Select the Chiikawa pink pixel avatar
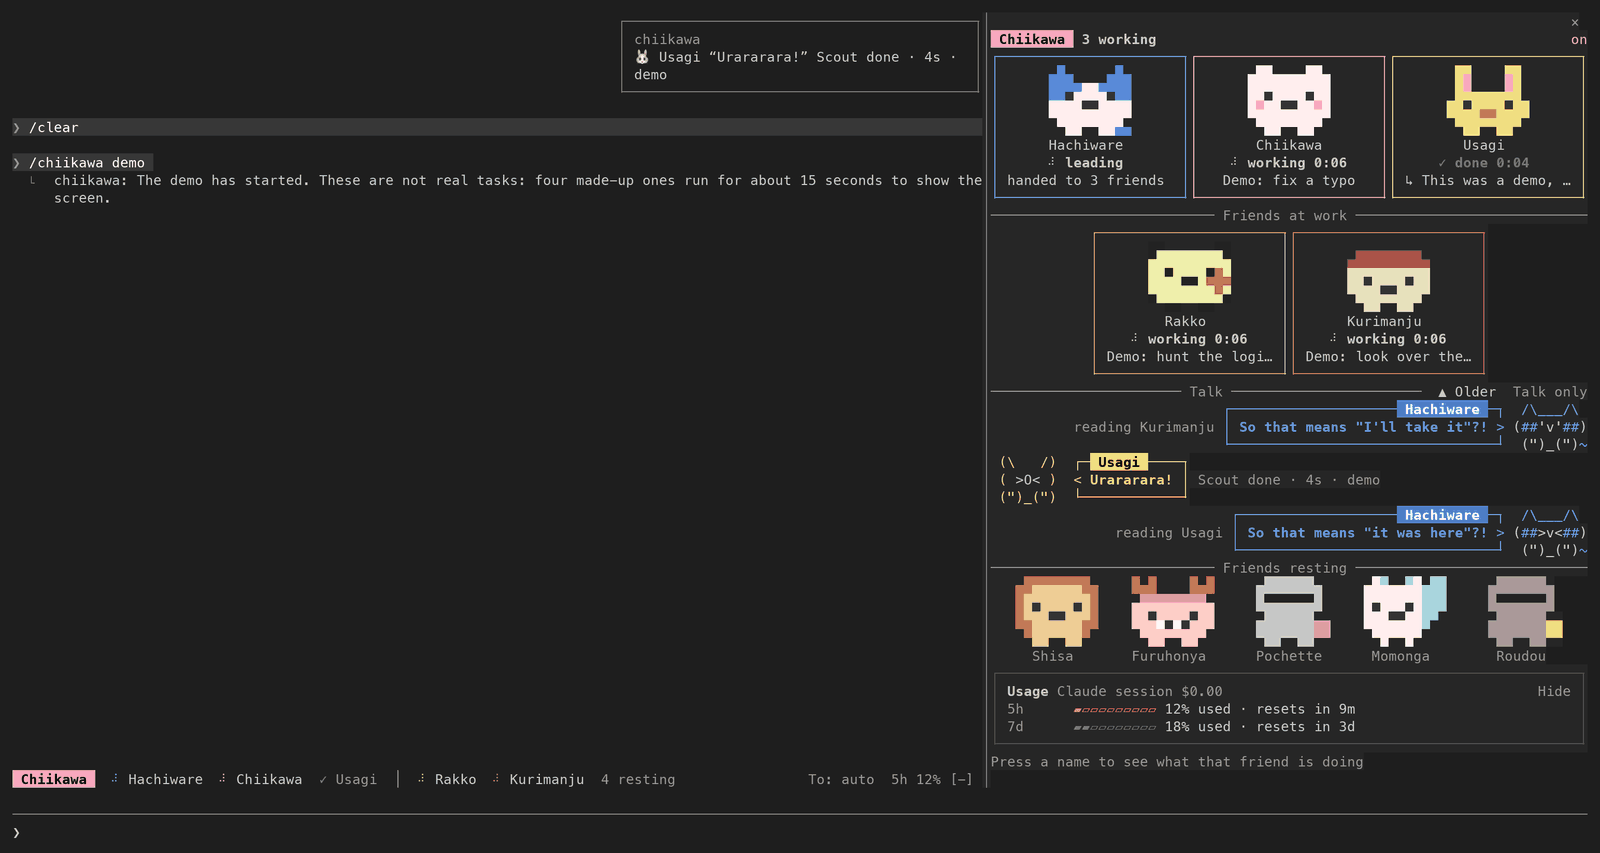Screen dimensions: 1600x853 [x=1289, y=100]
